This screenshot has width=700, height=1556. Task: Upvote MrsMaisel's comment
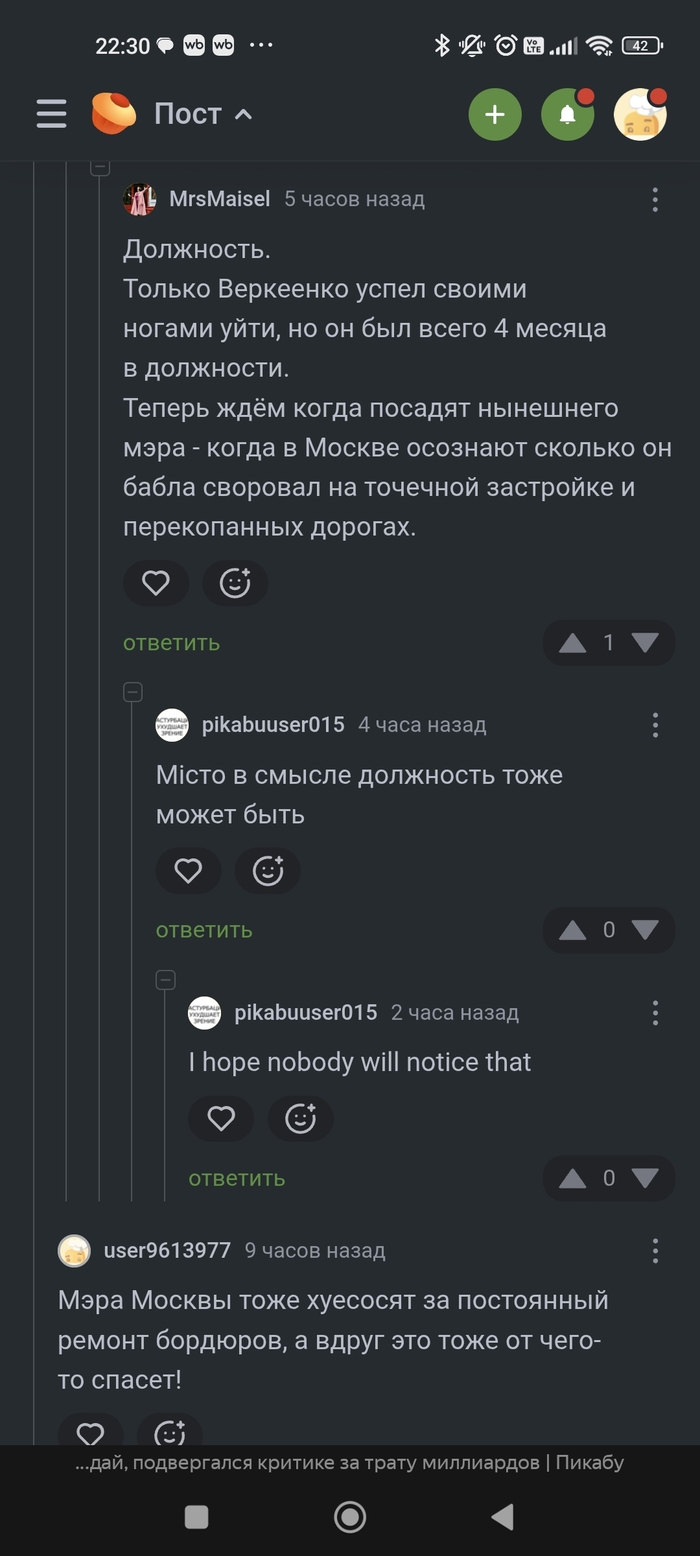point(572,643)
